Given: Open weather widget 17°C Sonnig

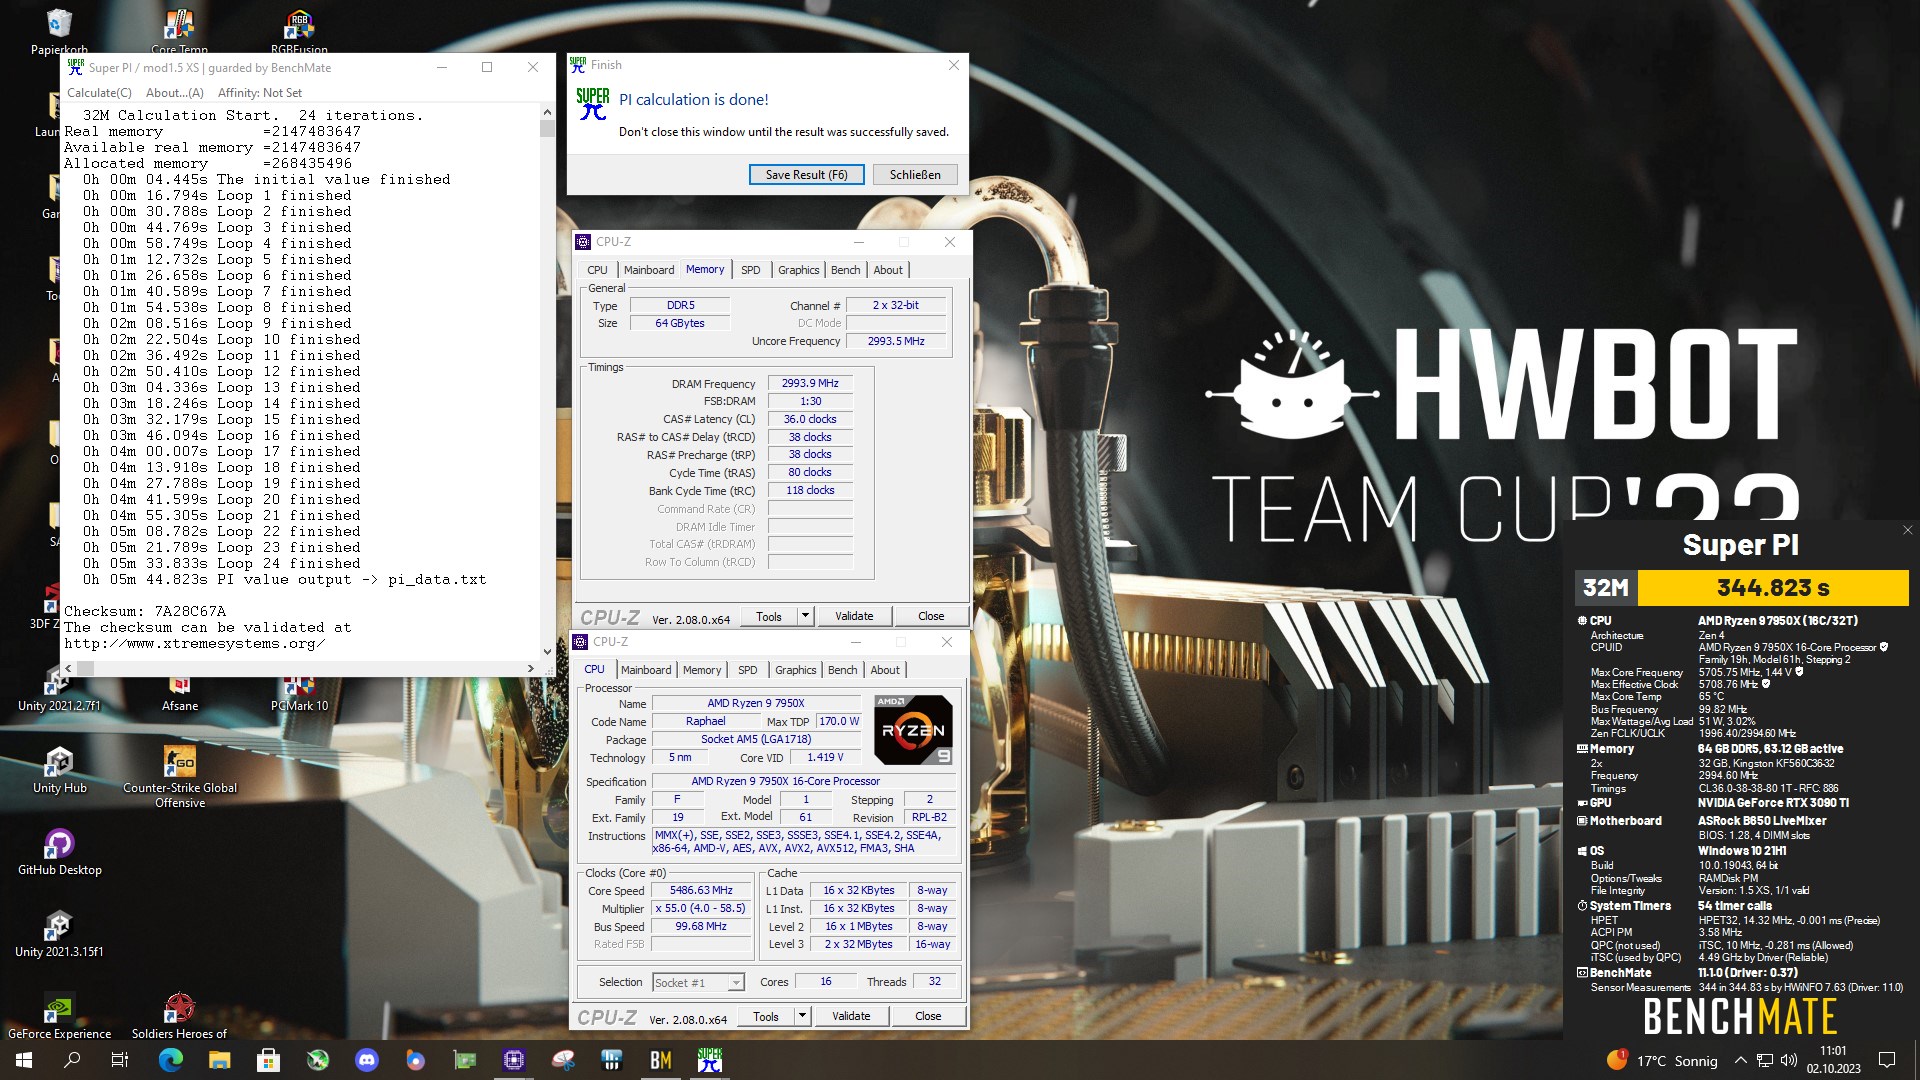Looking at the screenshot, I should click(x=1662, y=1060).
